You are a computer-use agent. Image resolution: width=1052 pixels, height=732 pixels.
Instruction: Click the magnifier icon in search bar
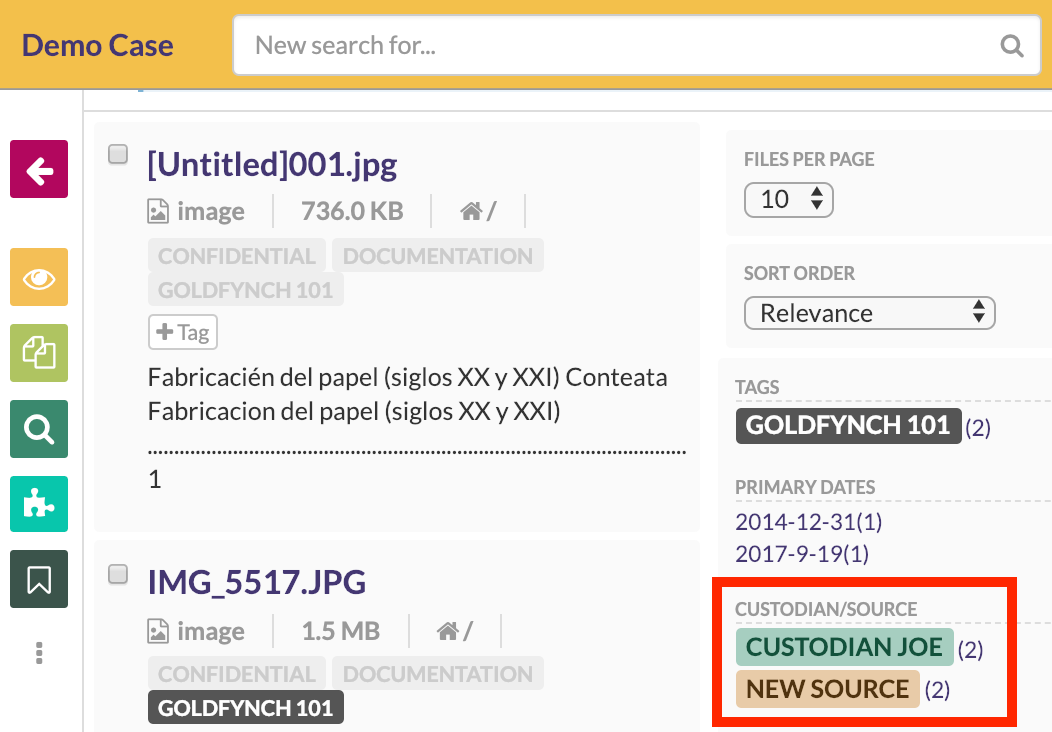pos(1012,46)
